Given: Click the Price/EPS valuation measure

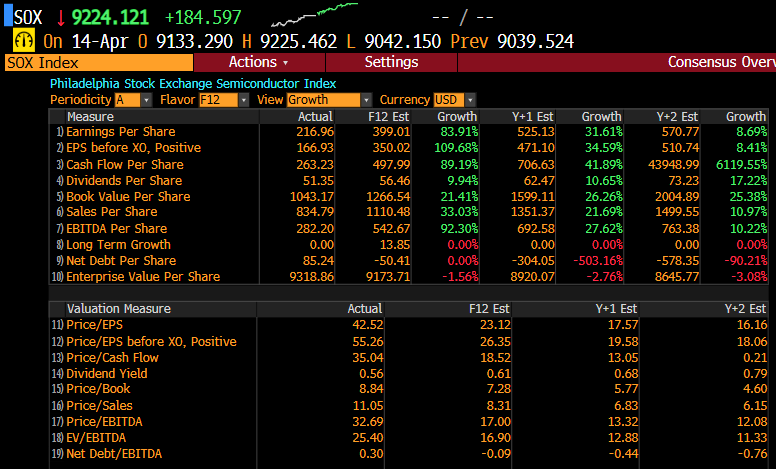Looking at the screenshot, I should click(95, 325).
